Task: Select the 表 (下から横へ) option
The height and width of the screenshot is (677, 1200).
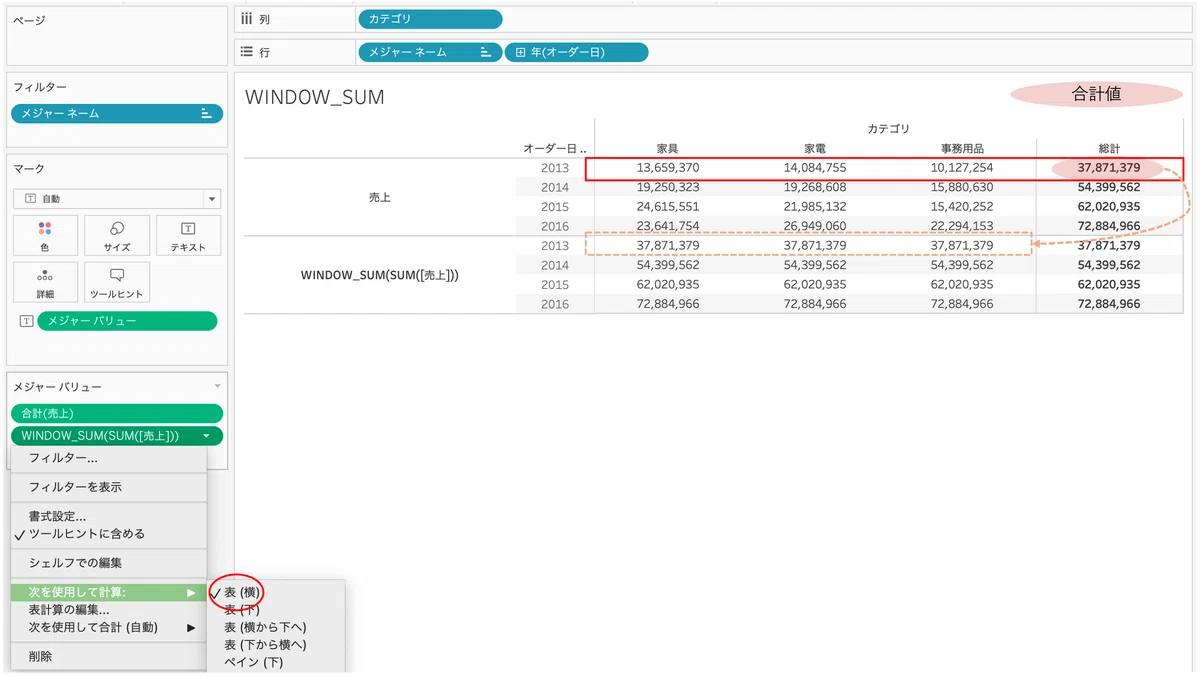Action: 264,644
